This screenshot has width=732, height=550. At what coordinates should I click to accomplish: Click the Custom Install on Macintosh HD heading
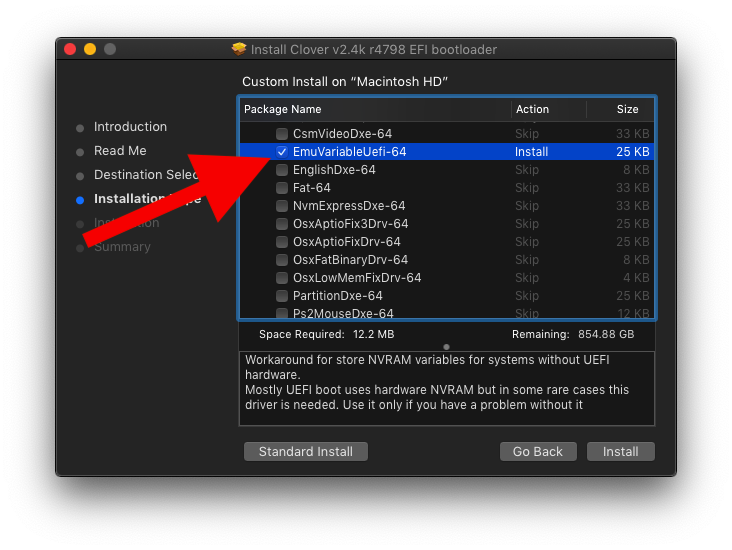tap(345, 82)
